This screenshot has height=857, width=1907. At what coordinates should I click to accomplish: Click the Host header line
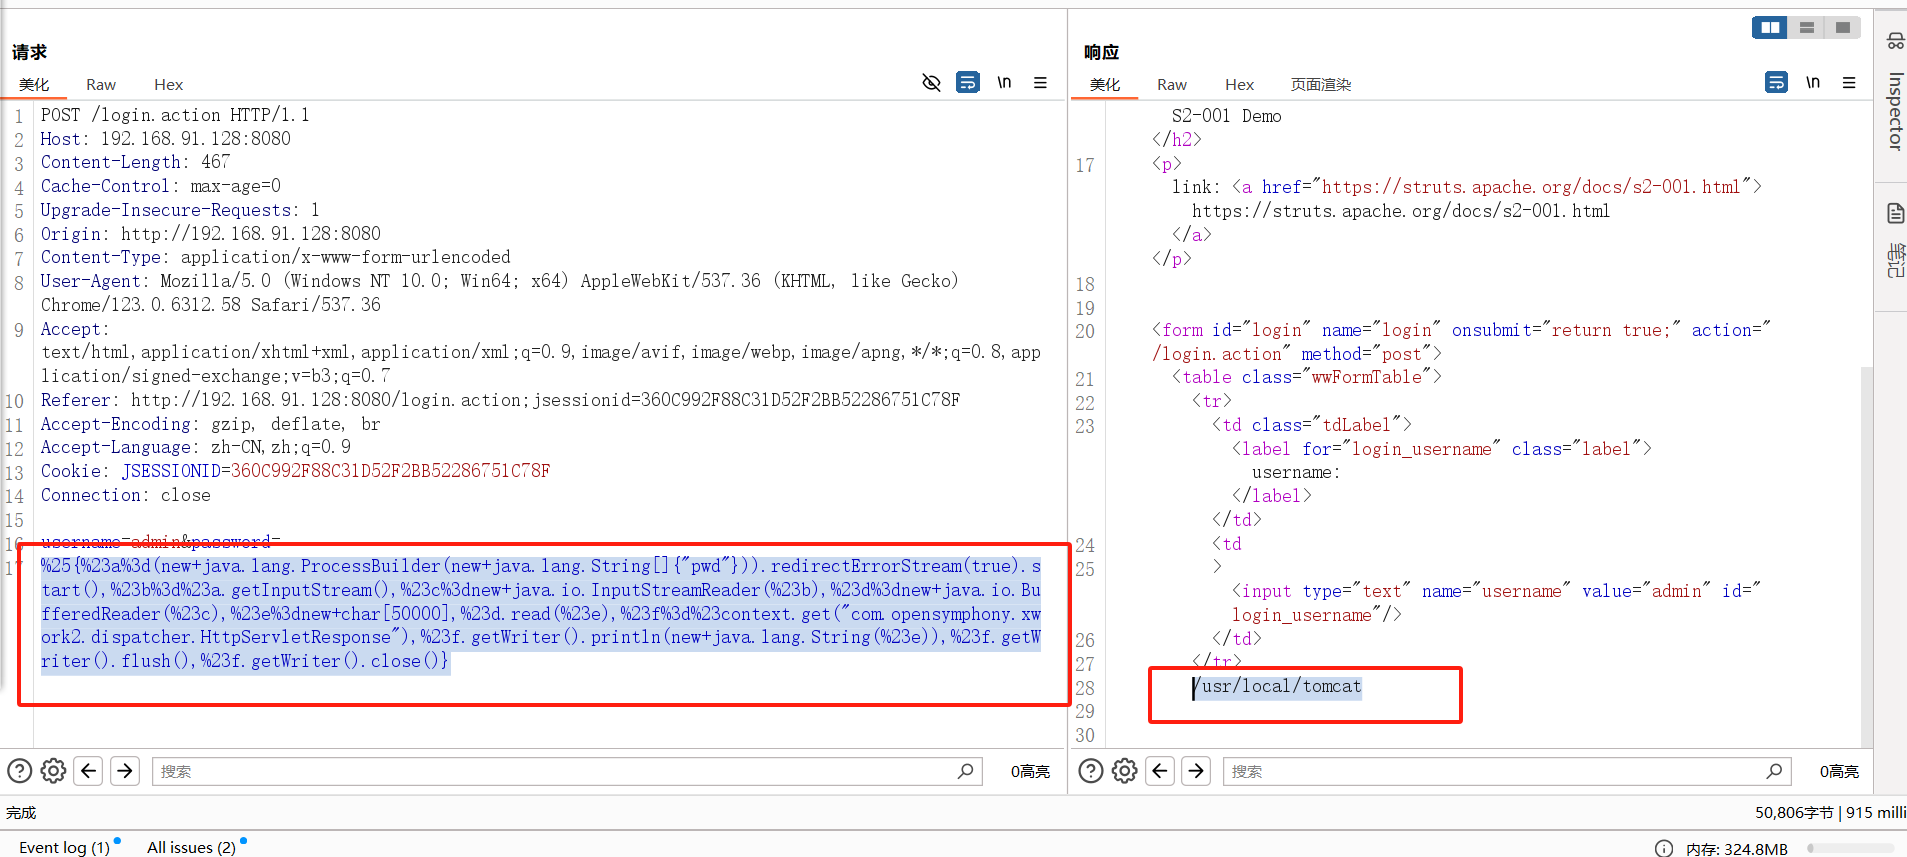point(166,139)
